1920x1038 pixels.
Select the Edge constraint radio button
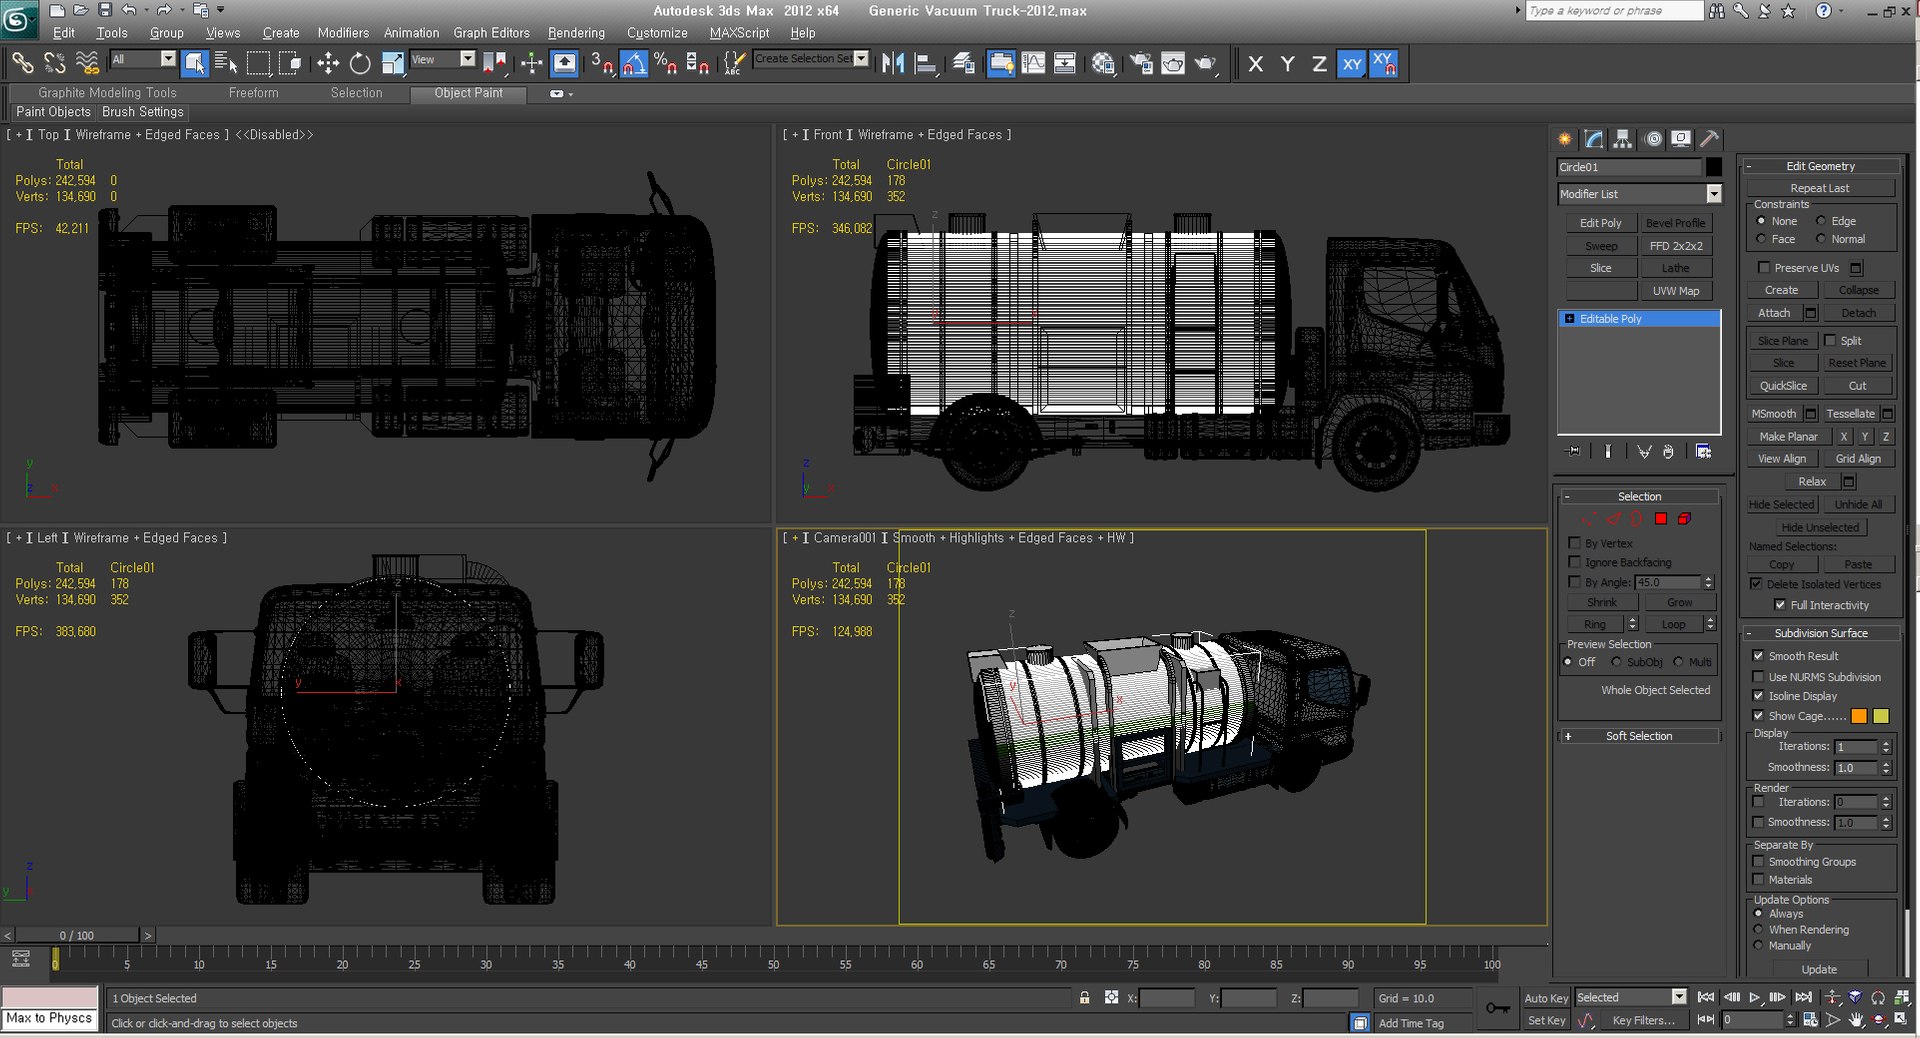[1821, 221]
